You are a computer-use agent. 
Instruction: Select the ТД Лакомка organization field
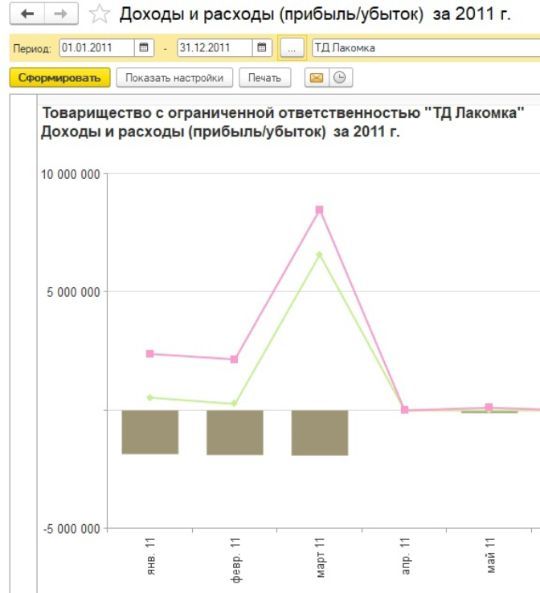point(426,48)
